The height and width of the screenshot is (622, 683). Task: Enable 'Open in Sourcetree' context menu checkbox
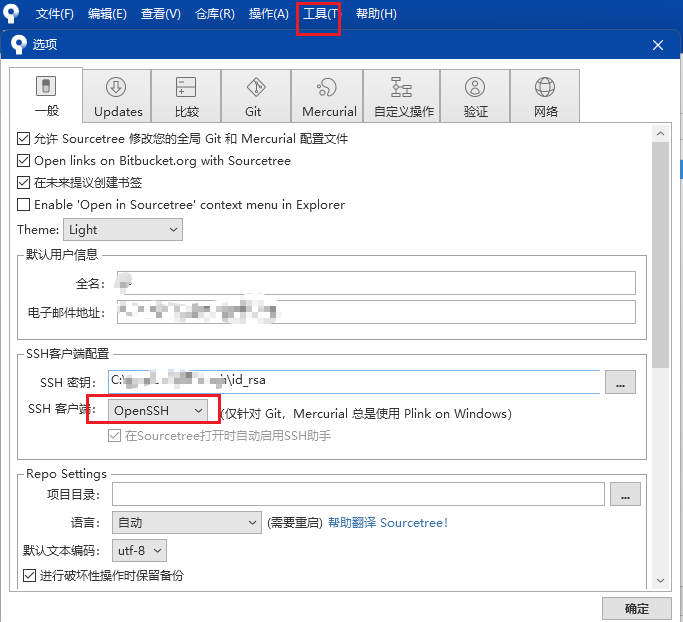24,204
